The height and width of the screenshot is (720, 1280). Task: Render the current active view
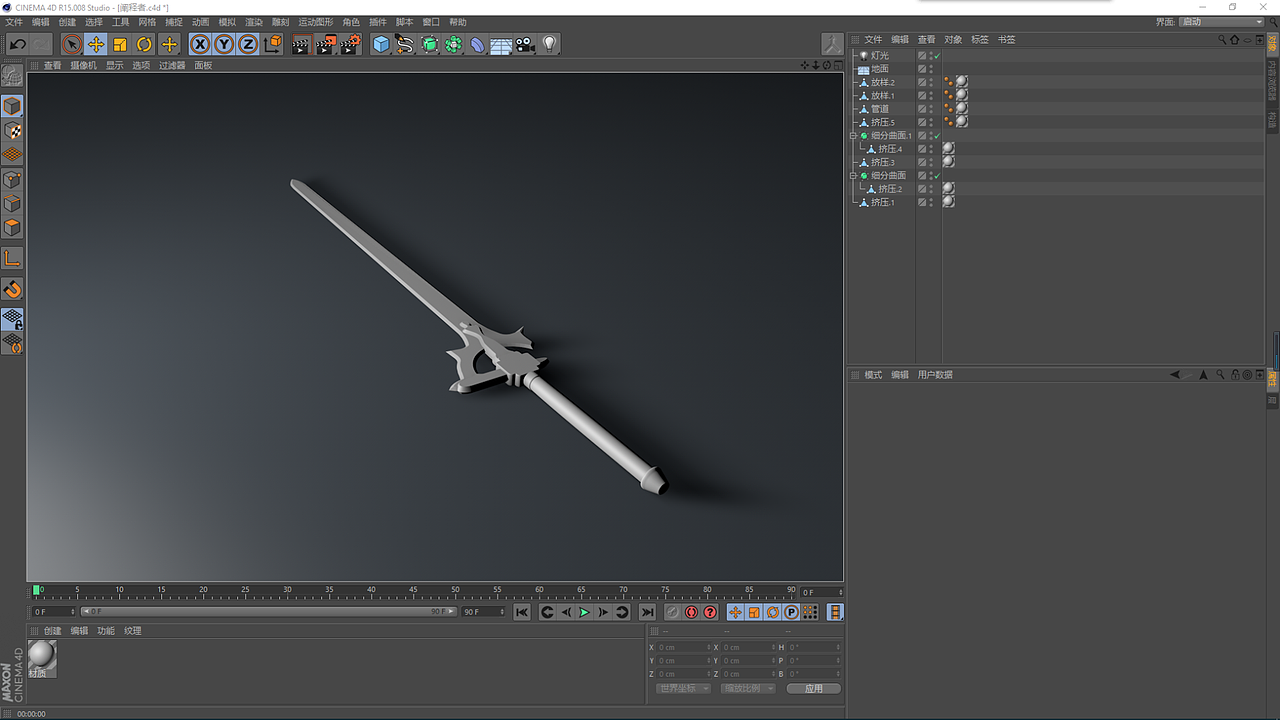pos(301,44)
